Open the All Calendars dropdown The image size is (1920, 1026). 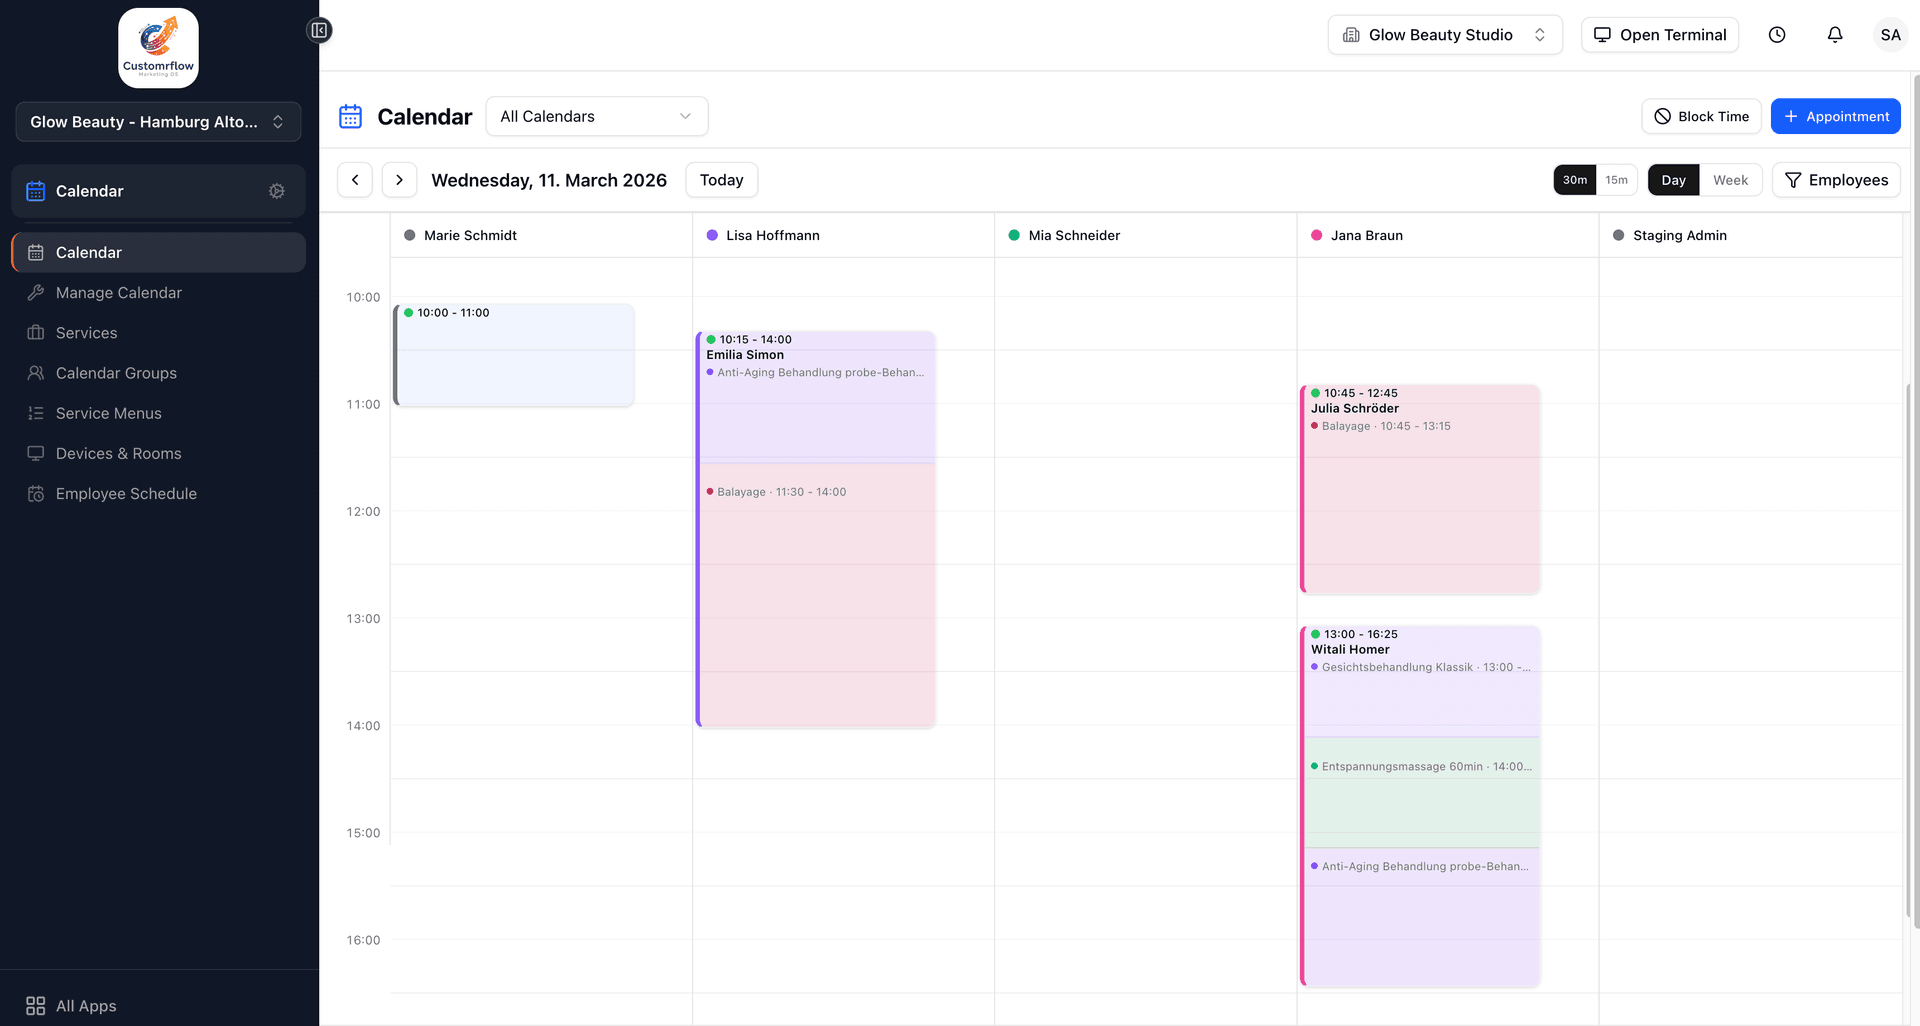coord(597,116)
